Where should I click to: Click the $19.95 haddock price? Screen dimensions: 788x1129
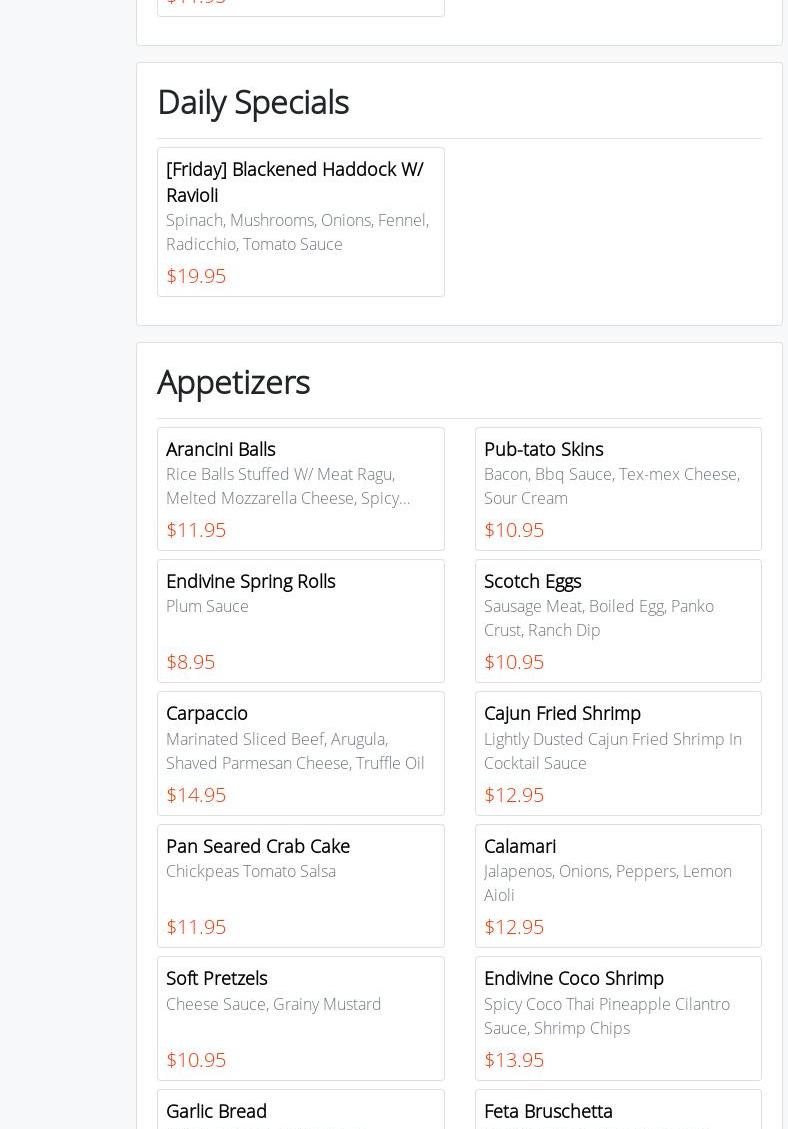[x=196, y=276]
